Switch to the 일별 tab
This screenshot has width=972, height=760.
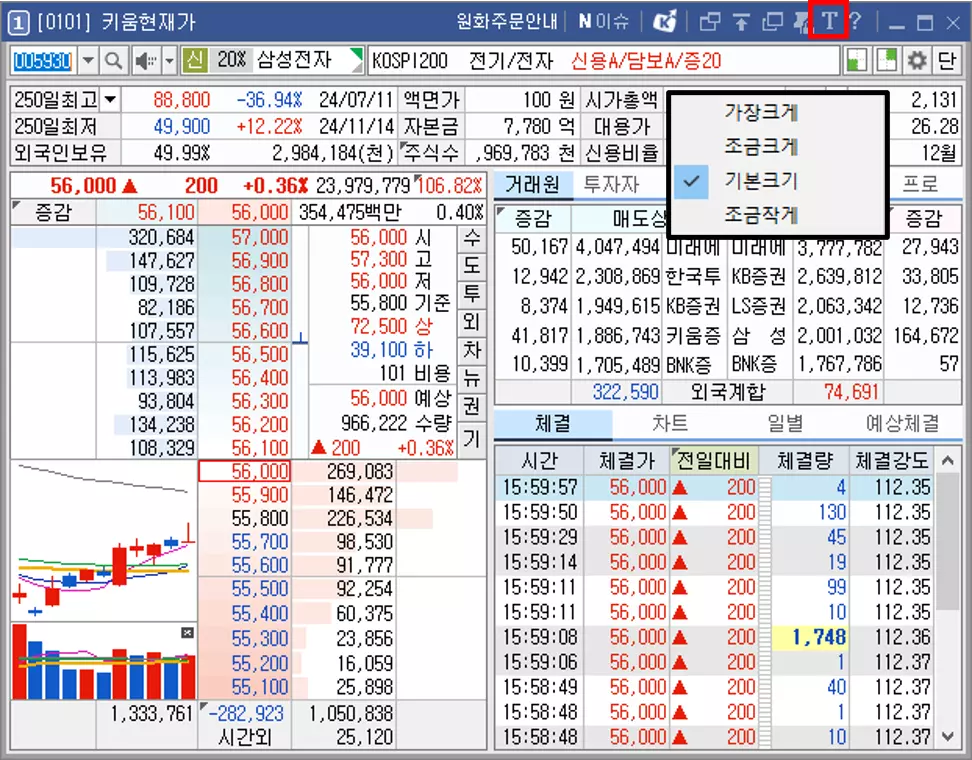point(785,424)
